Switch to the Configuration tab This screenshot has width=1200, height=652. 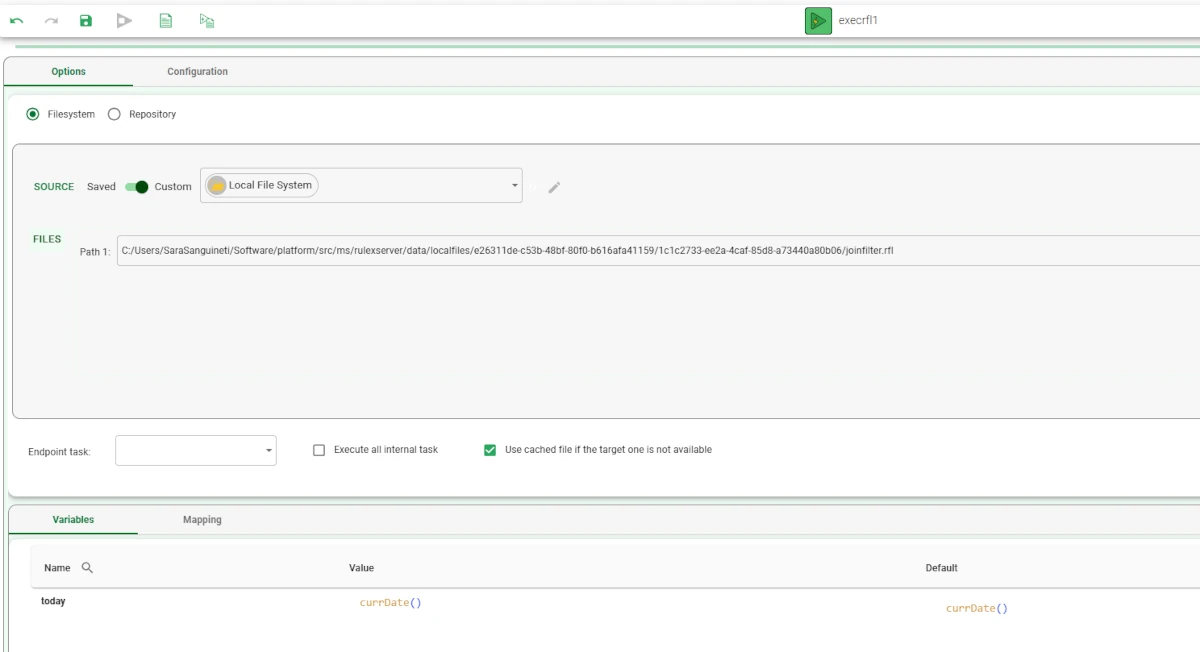tap(198, 72)
